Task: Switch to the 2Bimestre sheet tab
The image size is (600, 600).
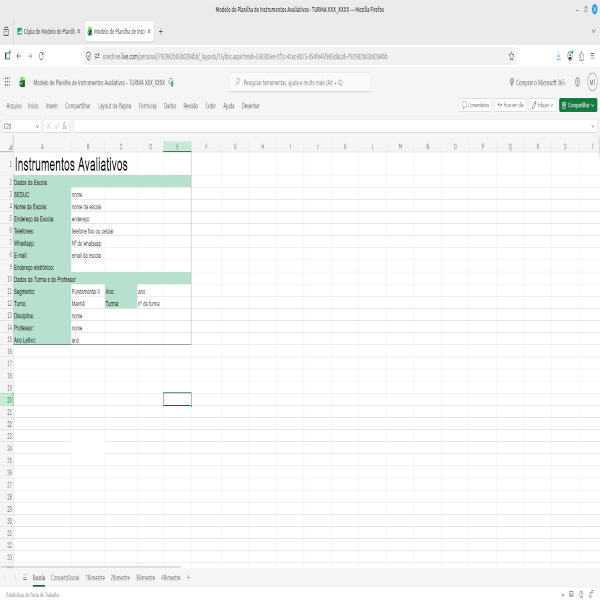Action: point(120,577)
